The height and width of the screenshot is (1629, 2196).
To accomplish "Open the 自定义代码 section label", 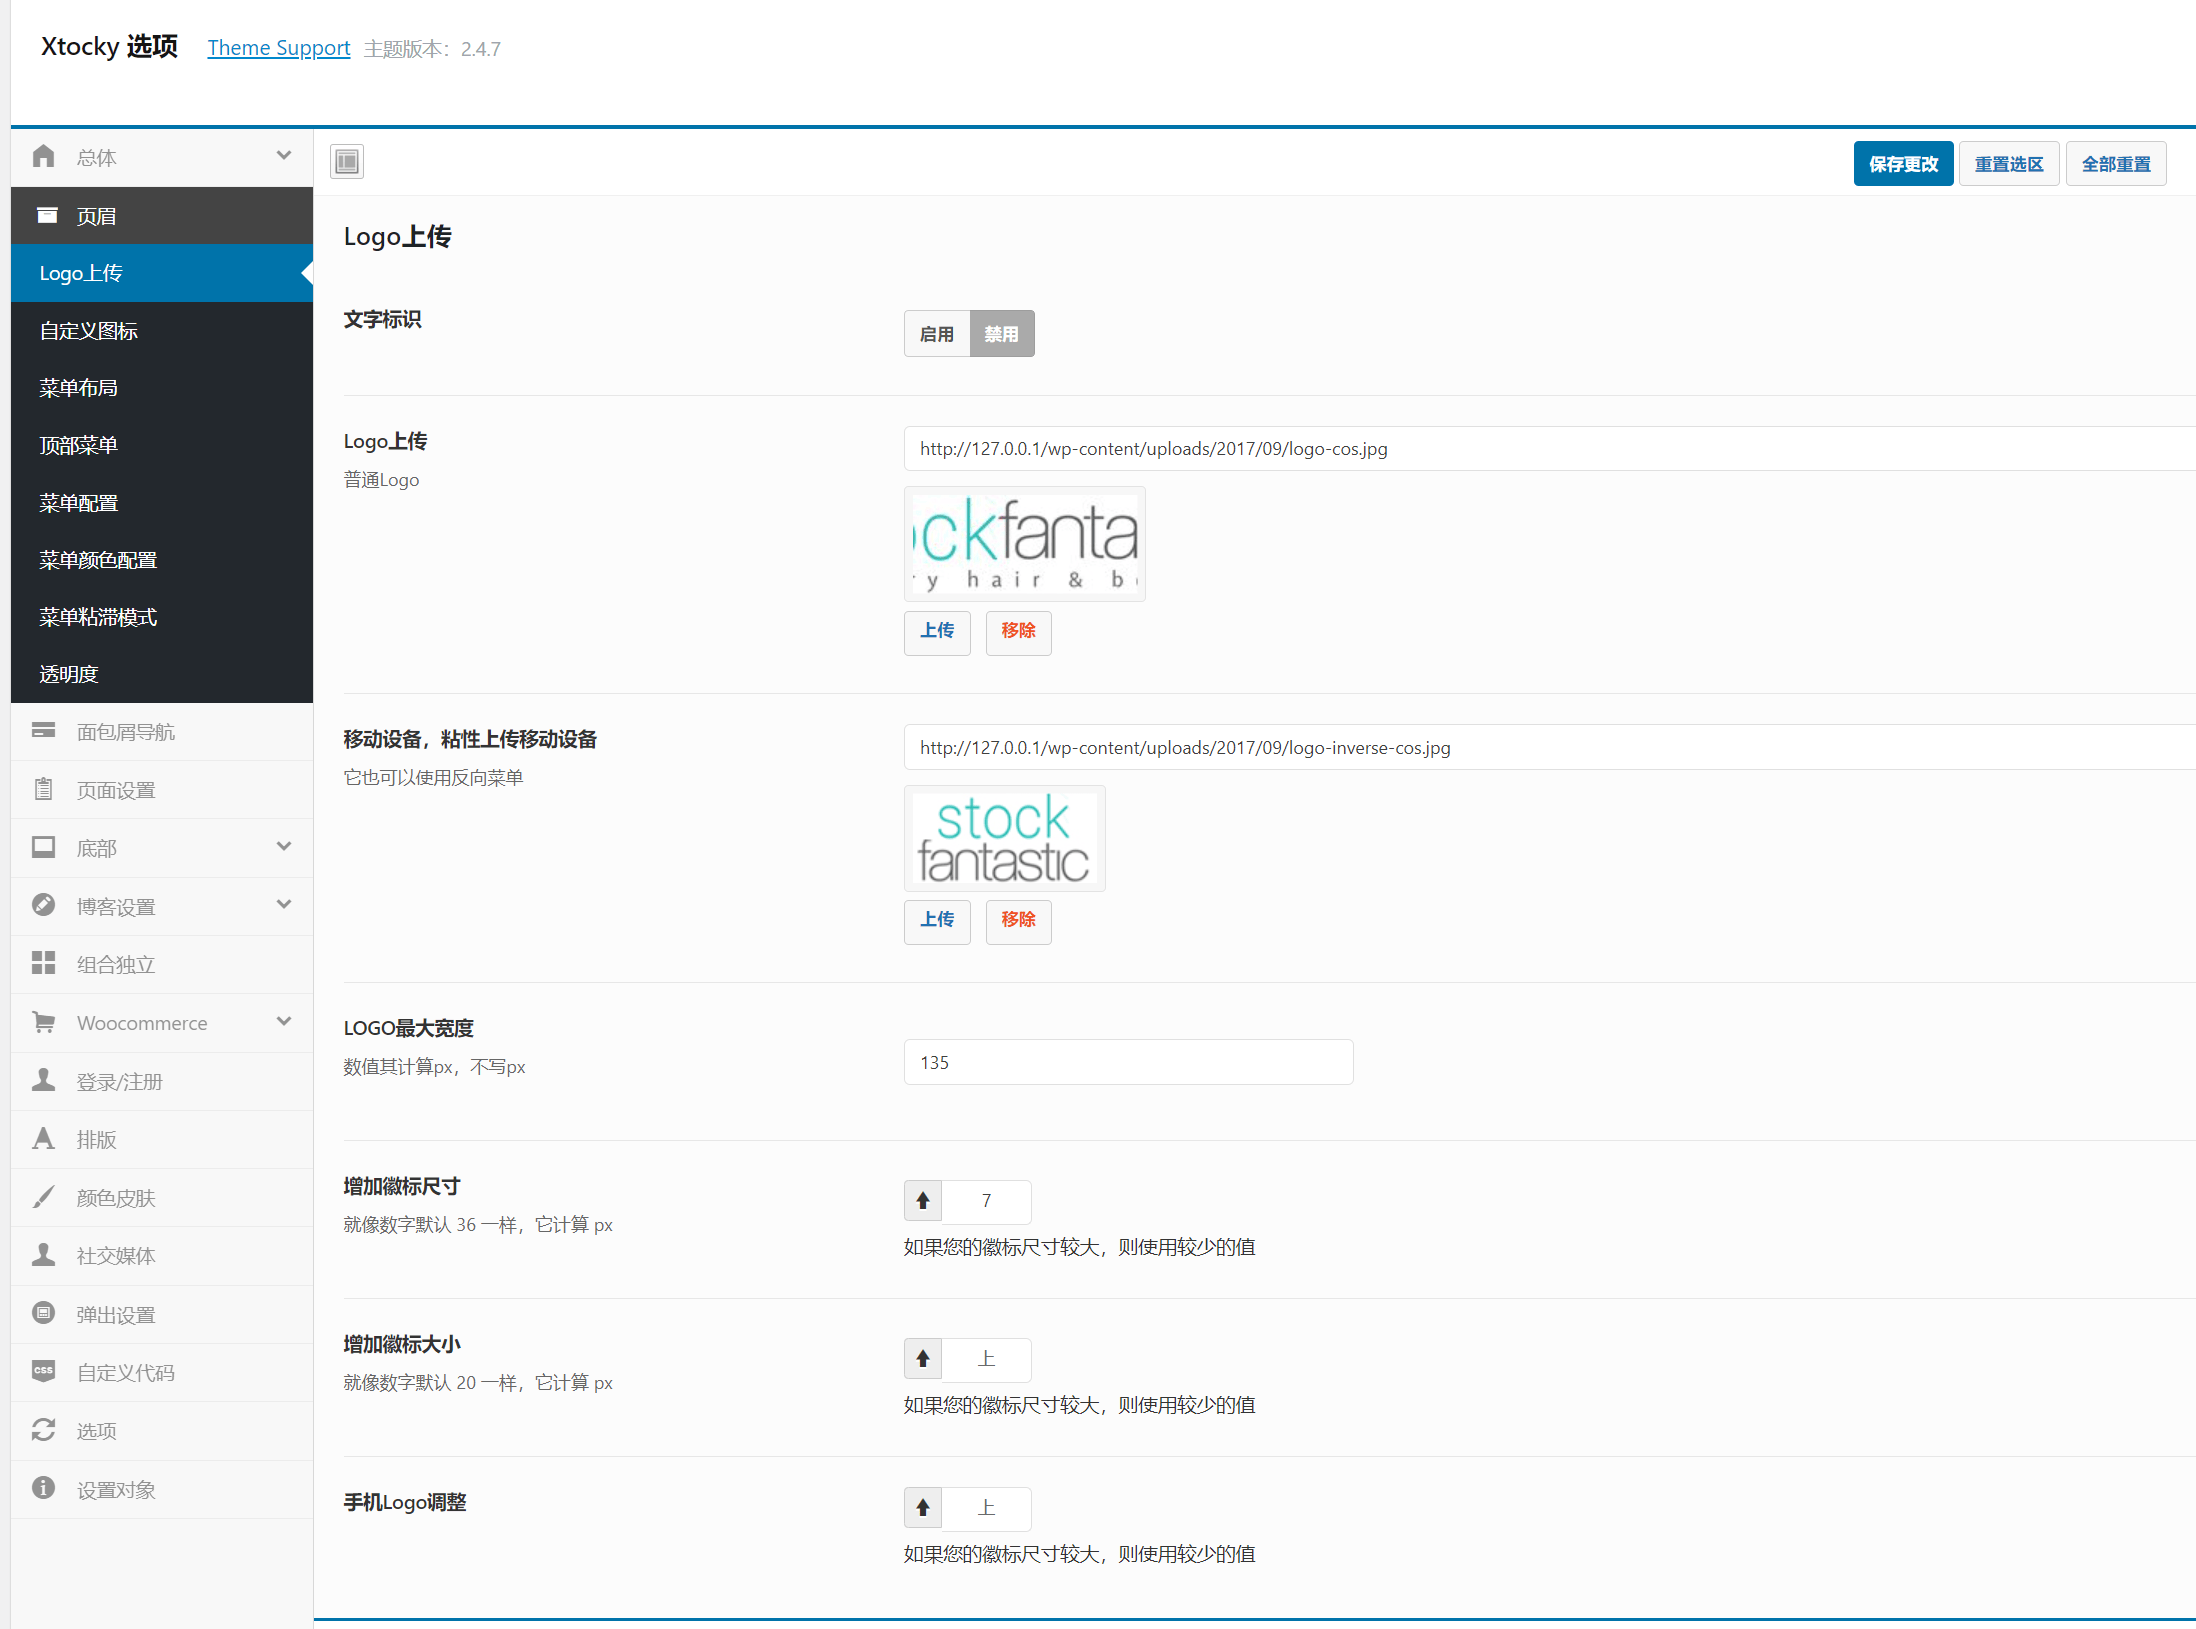I will 126,1372.
